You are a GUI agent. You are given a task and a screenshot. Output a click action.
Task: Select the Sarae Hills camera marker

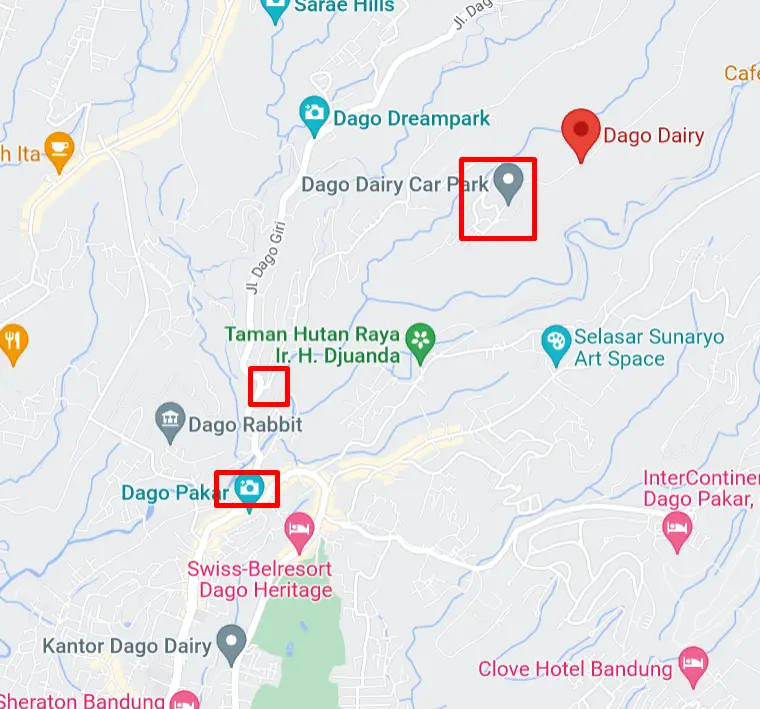275,6
